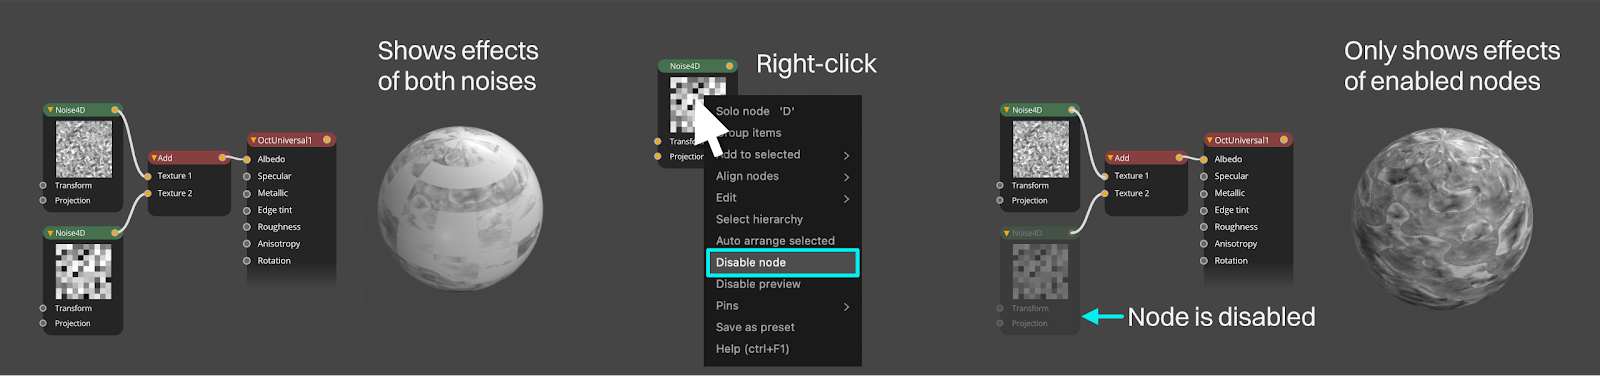Click the disabled Noise4D checker preview thumbnail

click(1040, 271)
